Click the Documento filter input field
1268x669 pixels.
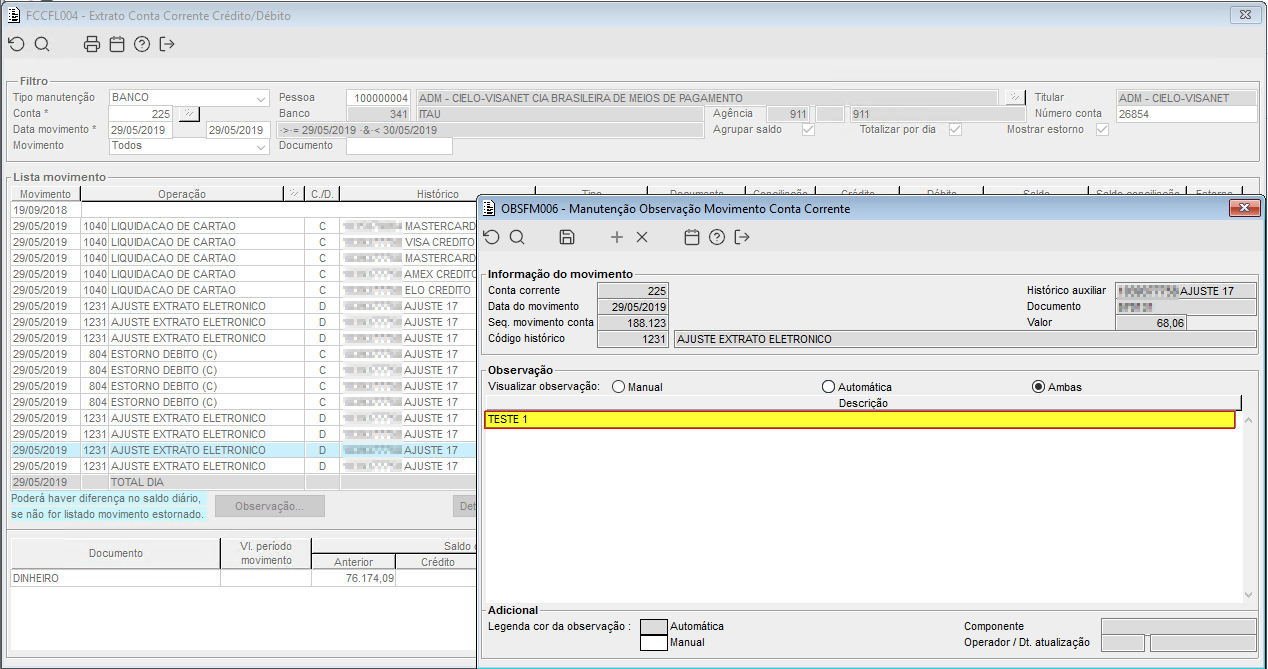(399, 146)
